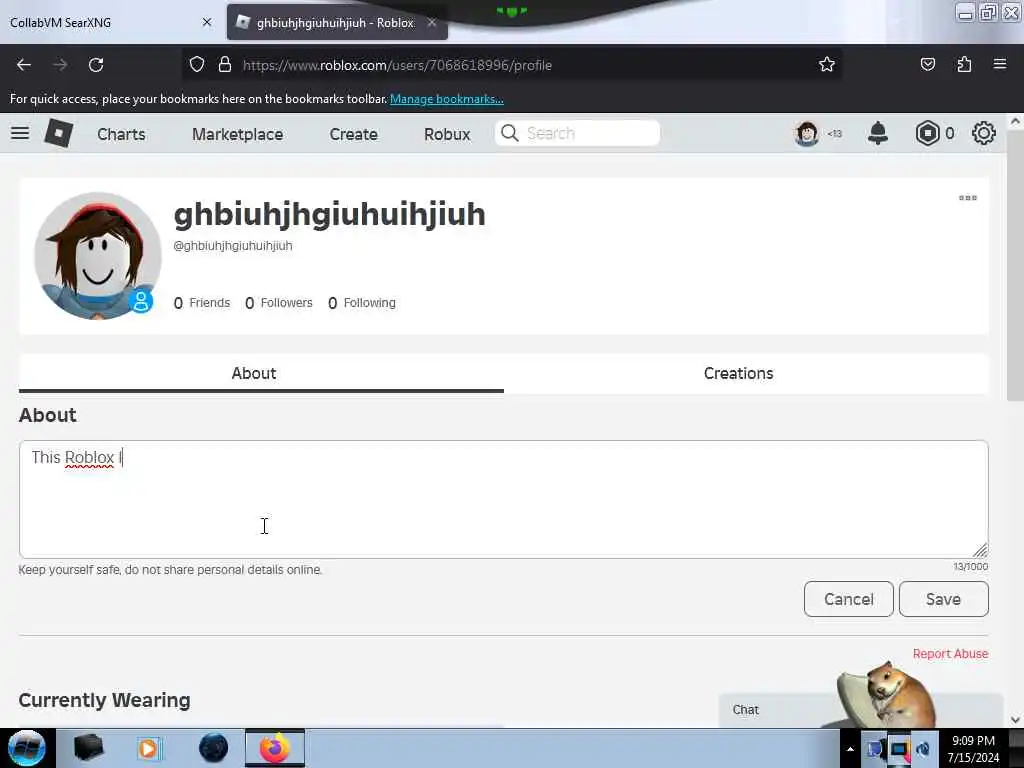Open the Charts page
This screenshot has height=768, width=1024.
(121, 134)
